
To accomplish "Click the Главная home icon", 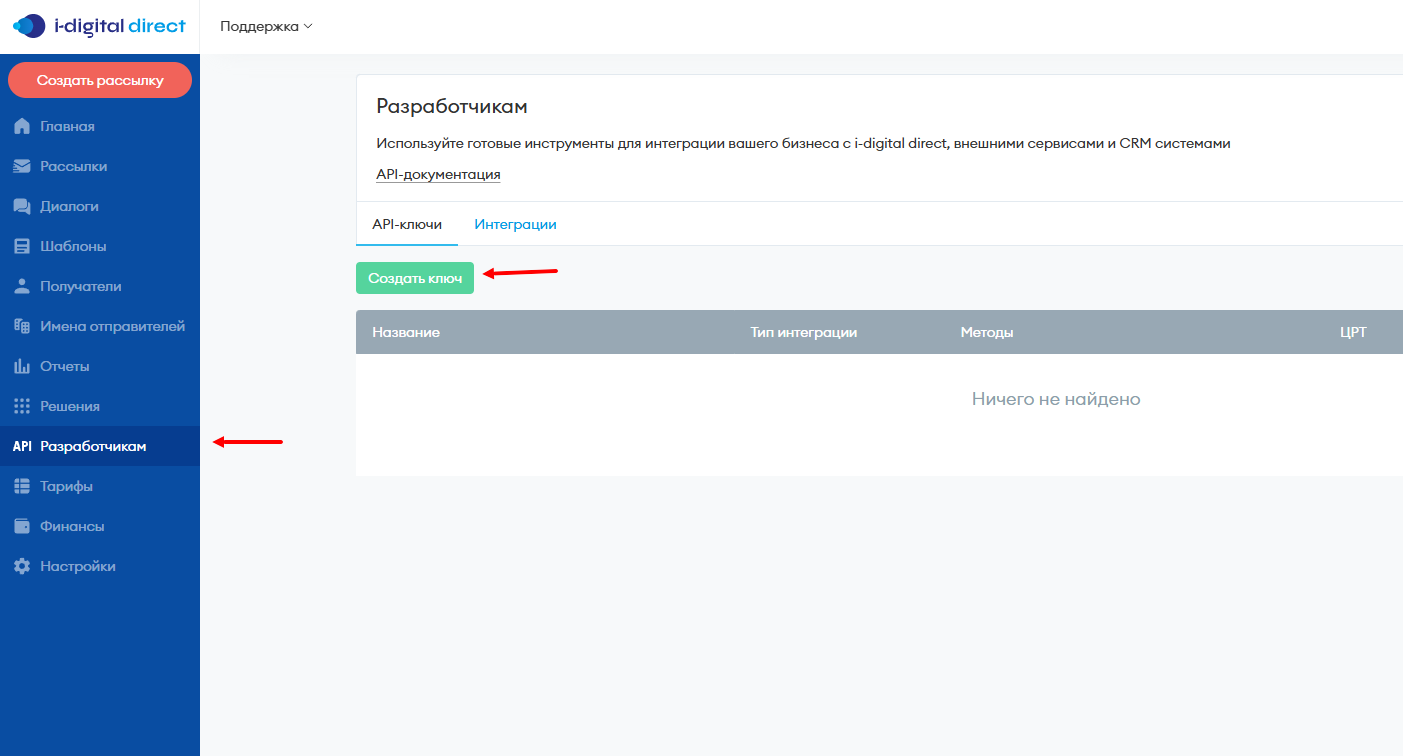I will tap(22, 127).
